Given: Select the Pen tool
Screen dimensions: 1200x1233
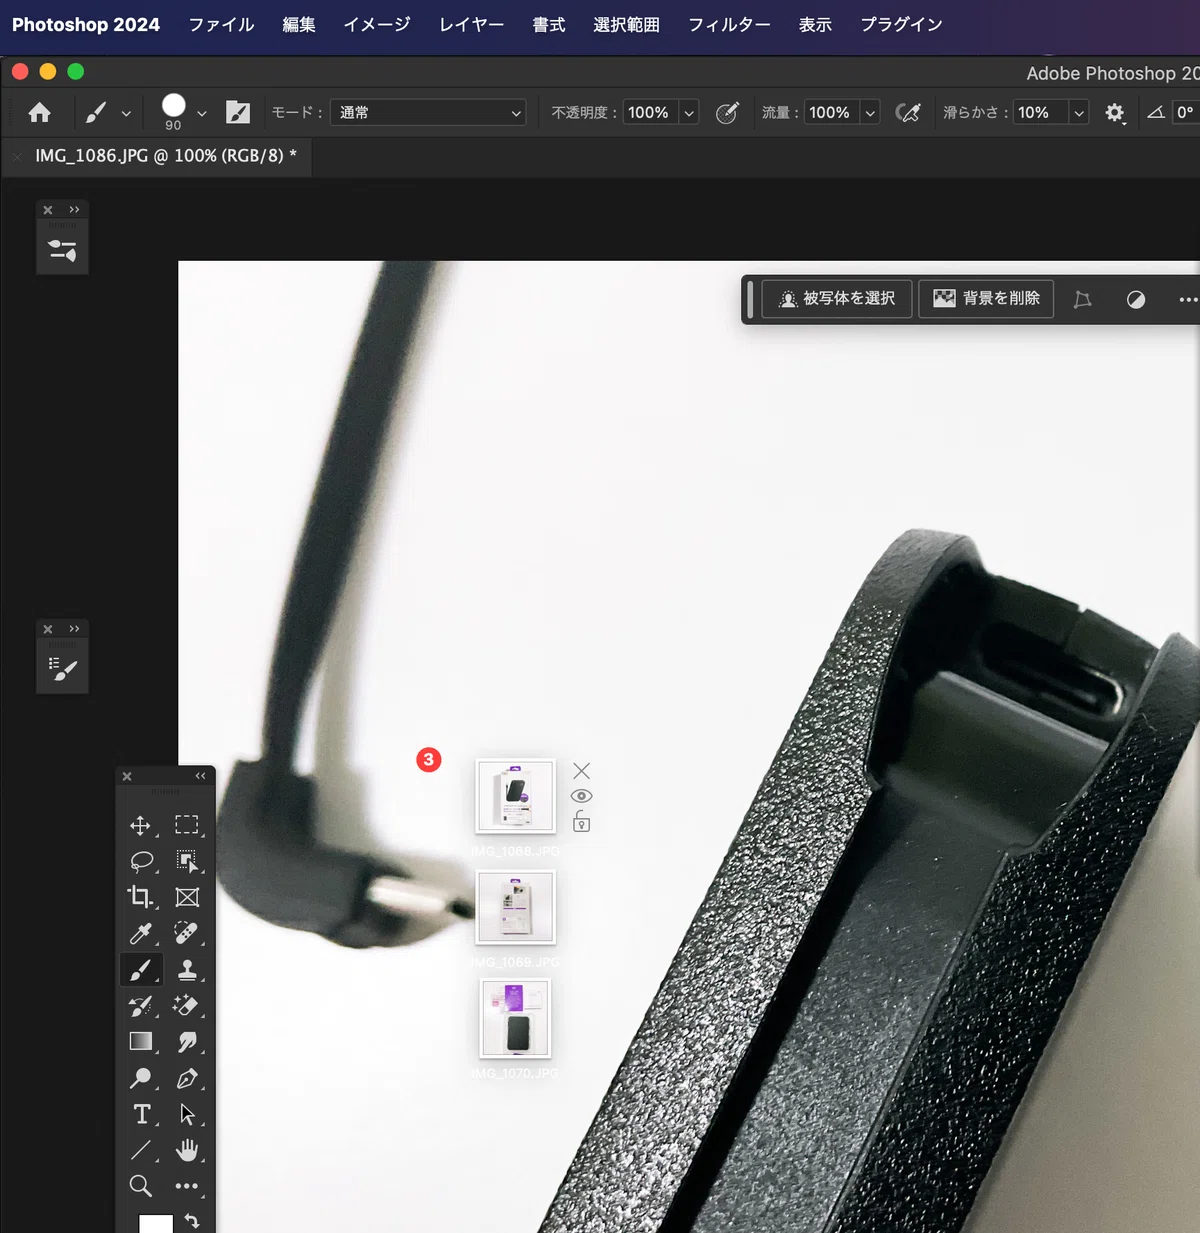Looking at the screenshot, I should click(x=187, y=1078).
